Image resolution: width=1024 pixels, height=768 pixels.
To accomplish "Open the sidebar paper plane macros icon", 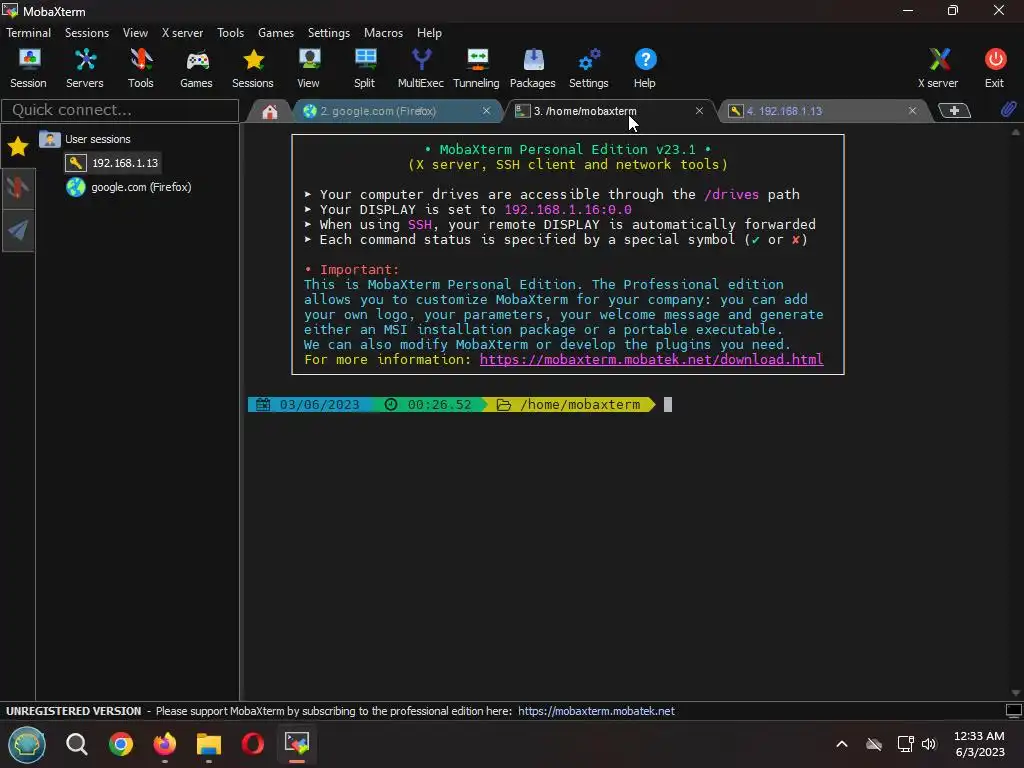I will (18, 229).
